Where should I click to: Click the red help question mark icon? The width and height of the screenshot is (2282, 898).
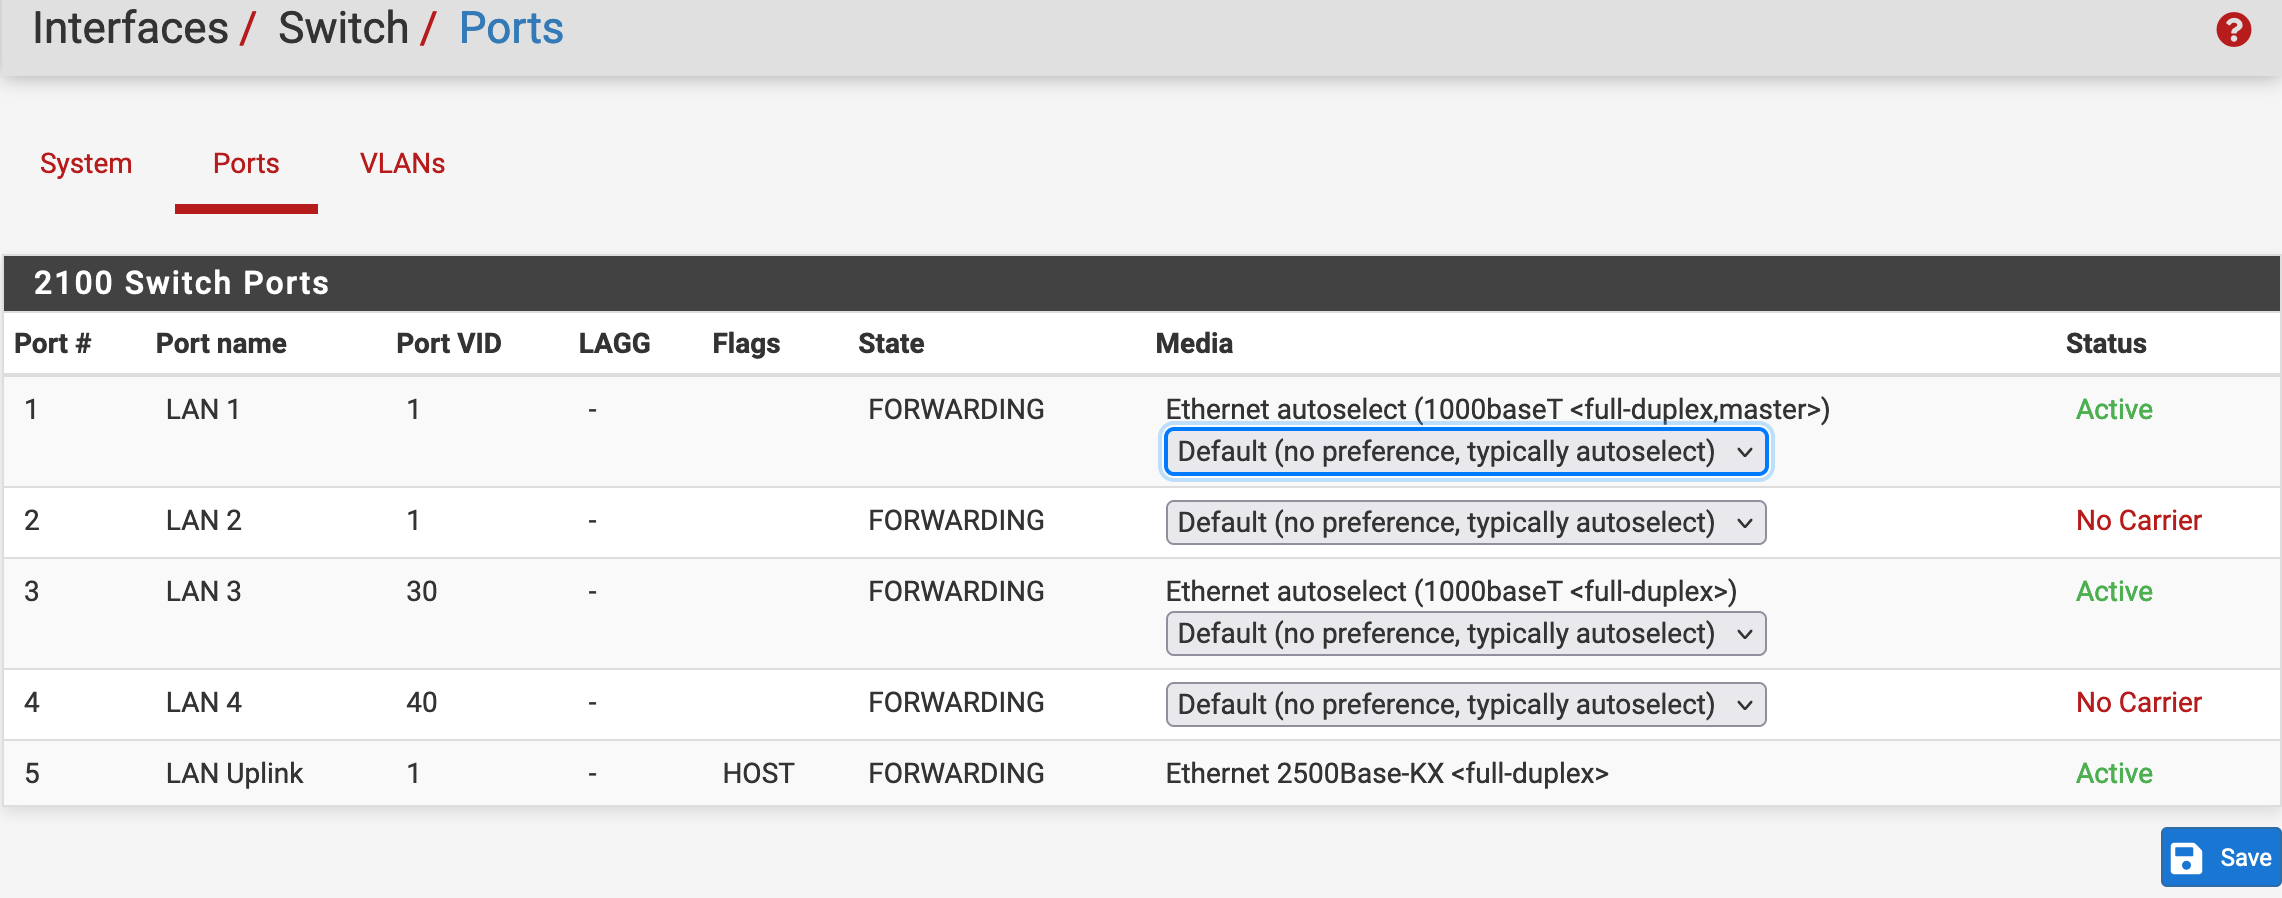[2233, 30]
